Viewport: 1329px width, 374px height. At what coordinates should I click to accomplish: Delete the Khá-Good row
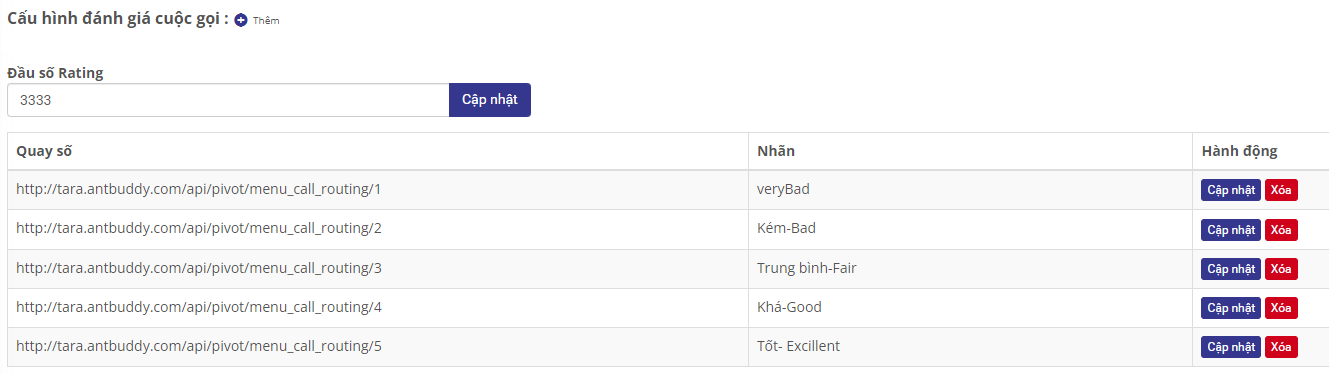[x=1281, y=308]
